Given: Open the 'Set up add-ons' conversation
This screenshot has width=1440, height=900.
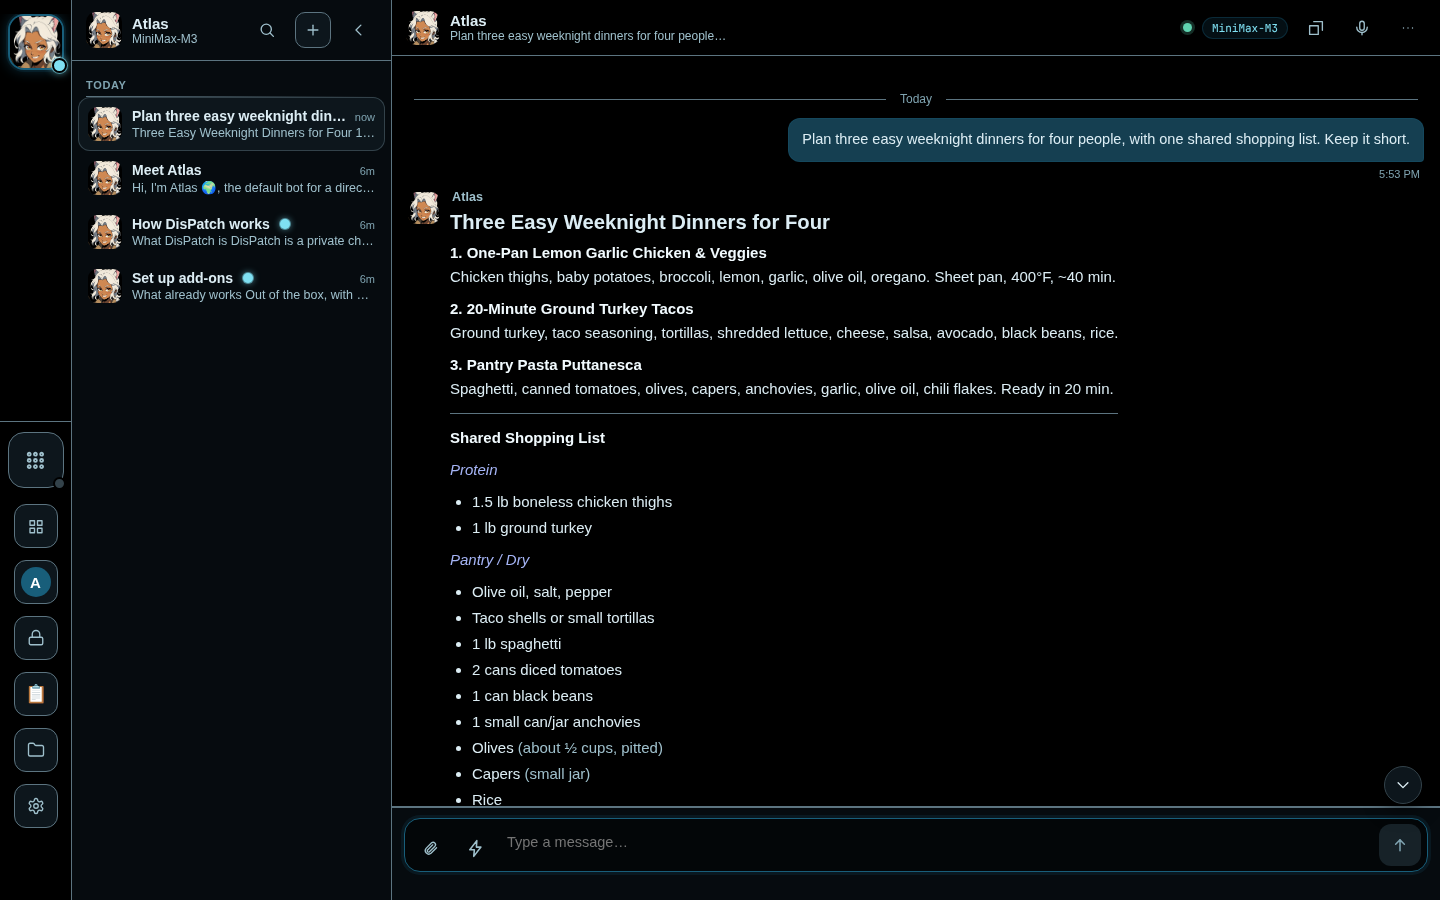Looking at the screenshot, I should point(231,286).
